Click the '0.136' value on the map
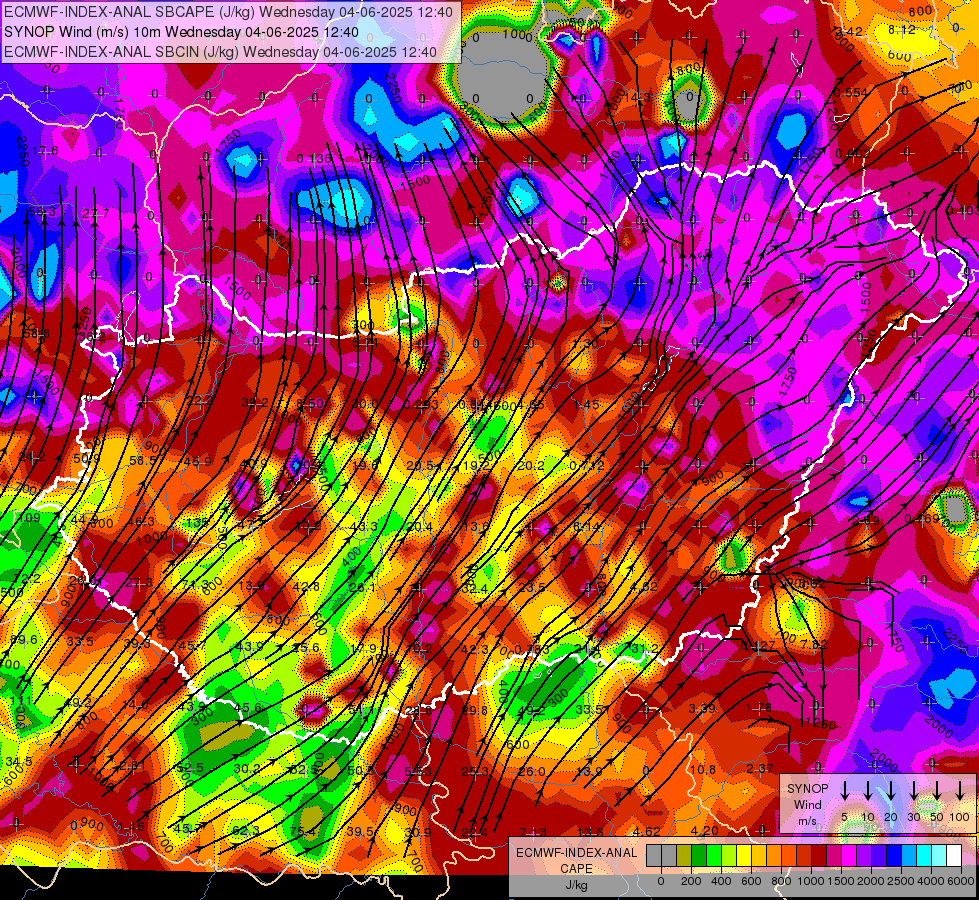This screenshot has height=900, width=979. pyautogui.click(x=314, y=159)
